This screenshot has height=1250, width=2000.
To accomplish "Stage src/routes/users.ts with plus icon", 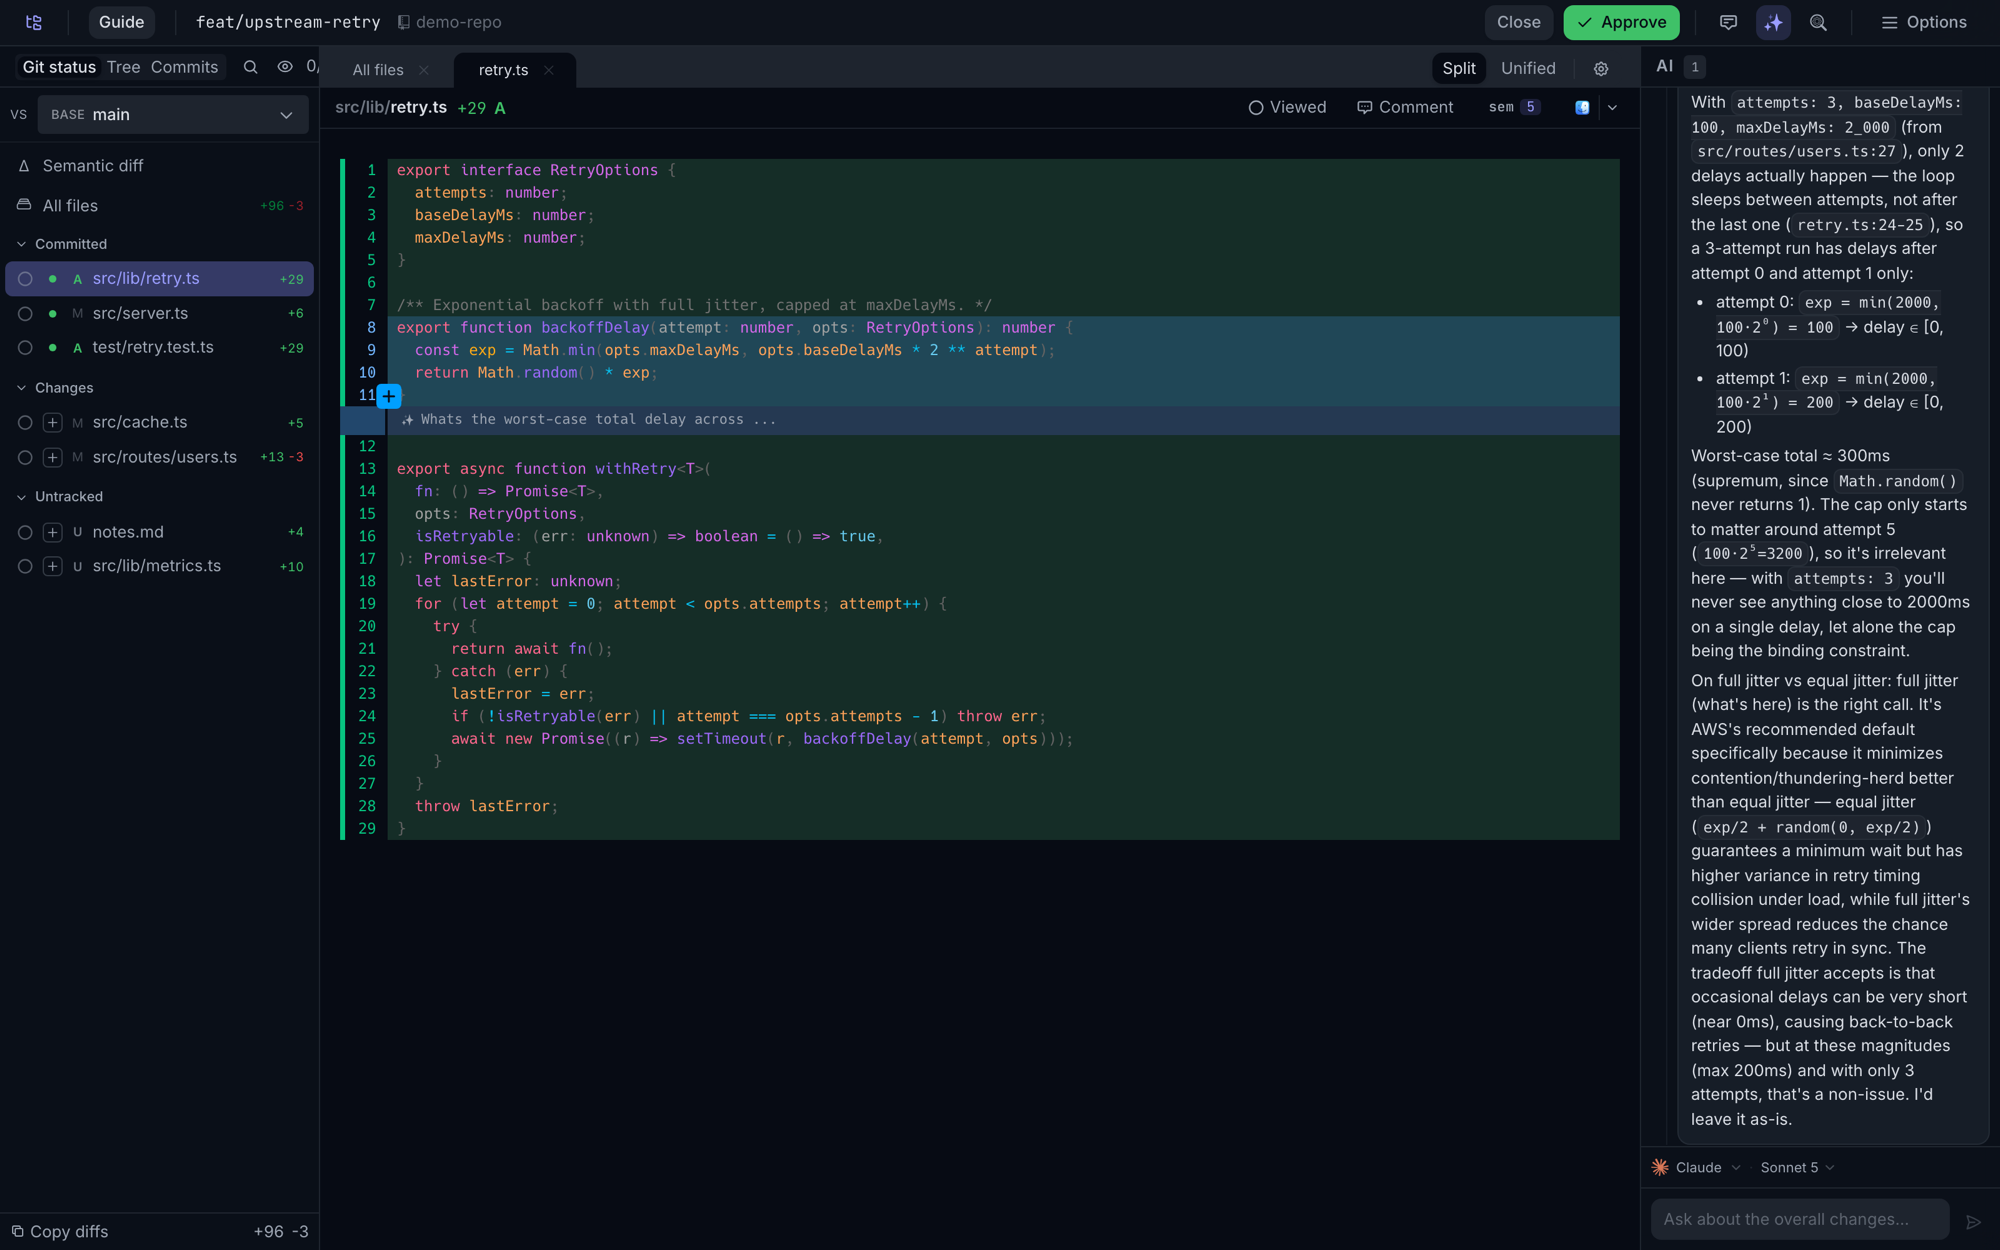I will 53,457.
